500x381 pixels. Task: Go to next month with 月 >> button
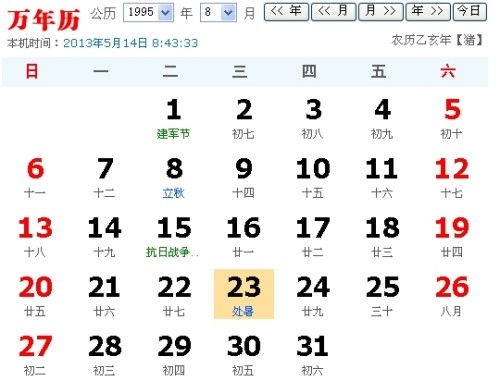click(381, 12)
